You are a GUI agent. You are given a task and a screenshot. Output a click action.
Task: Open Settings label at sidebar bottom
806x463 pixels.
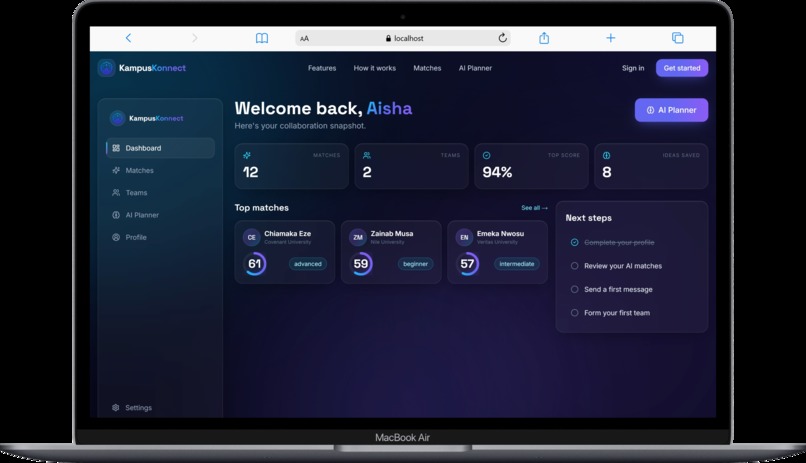coord(139,408)
